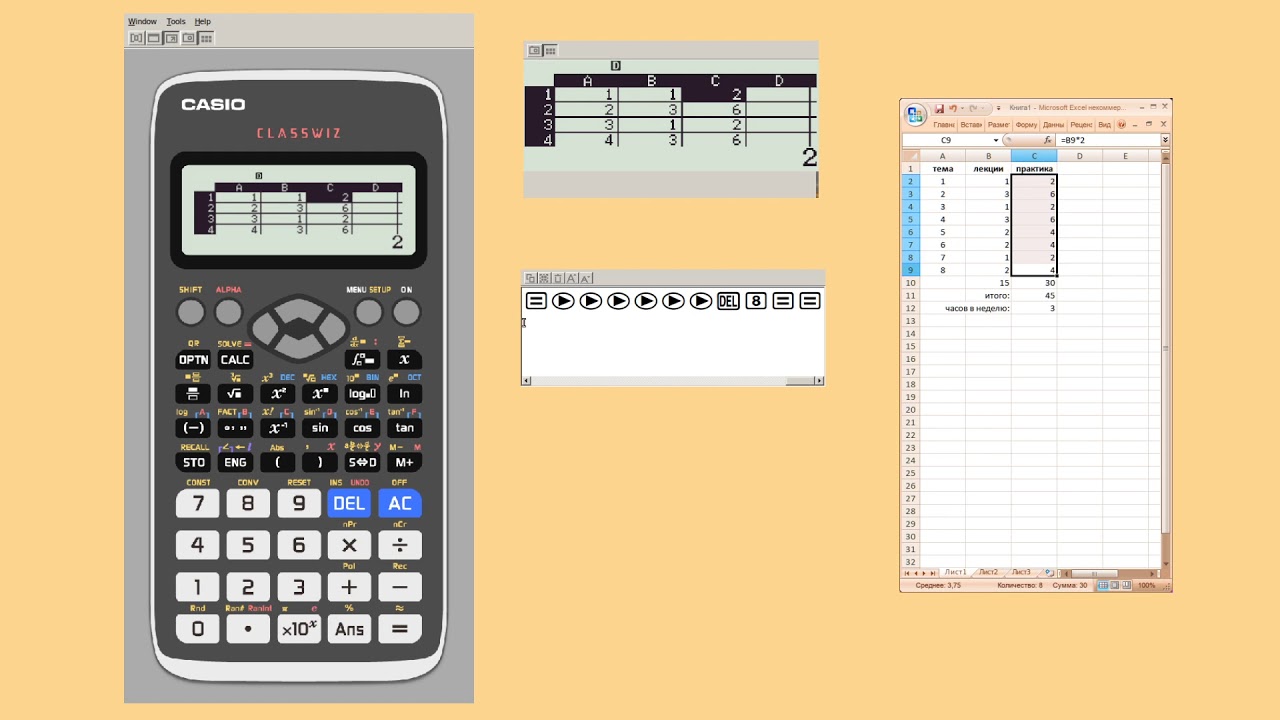Click the calculator ALPHA key
Image resolution: width=1280 pixels, height=720 pixels.
[x=228, y=312]
